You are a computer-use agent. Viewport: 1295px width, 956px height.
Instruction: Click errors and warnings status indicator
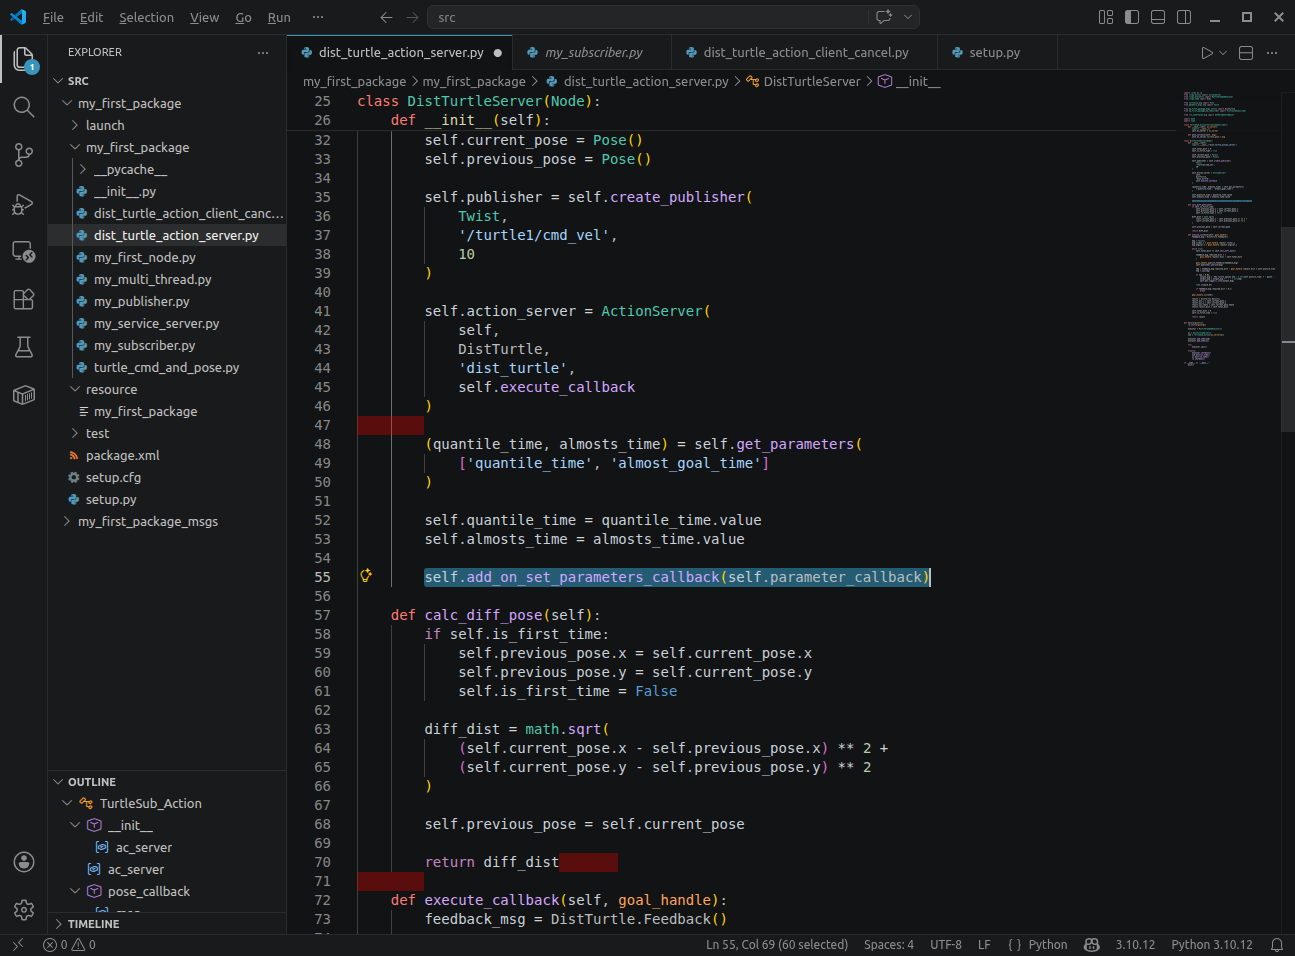(x=70, y=945)
